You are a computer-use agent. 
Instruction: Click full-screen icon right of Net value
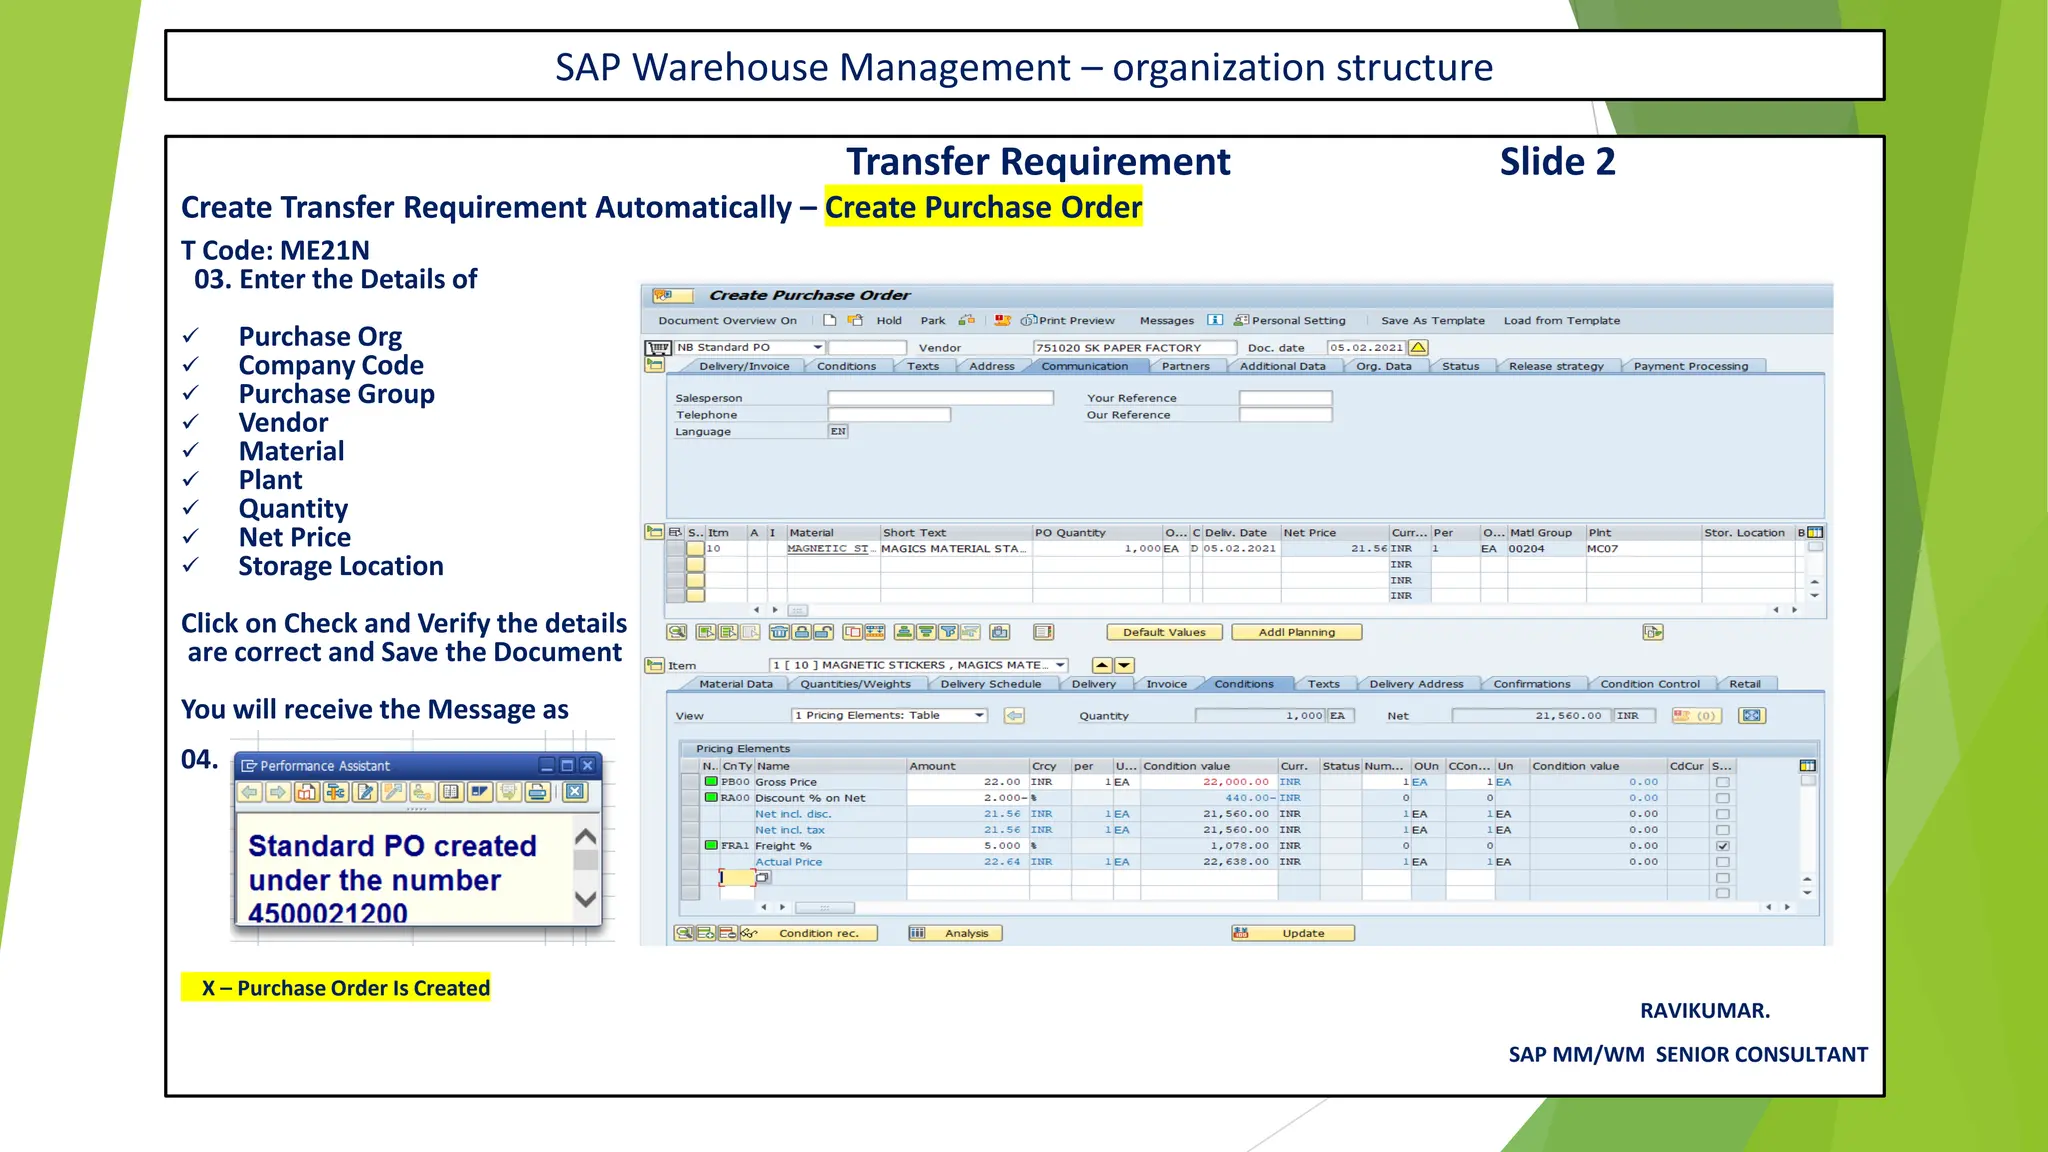[x=1752, y=715]
